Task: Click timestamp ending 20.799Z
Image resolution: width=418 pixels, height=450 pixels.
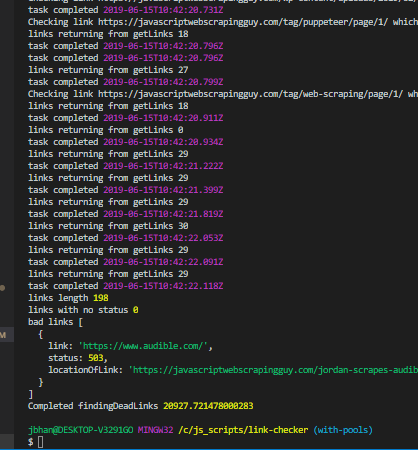Action: (x=163, y=82)
